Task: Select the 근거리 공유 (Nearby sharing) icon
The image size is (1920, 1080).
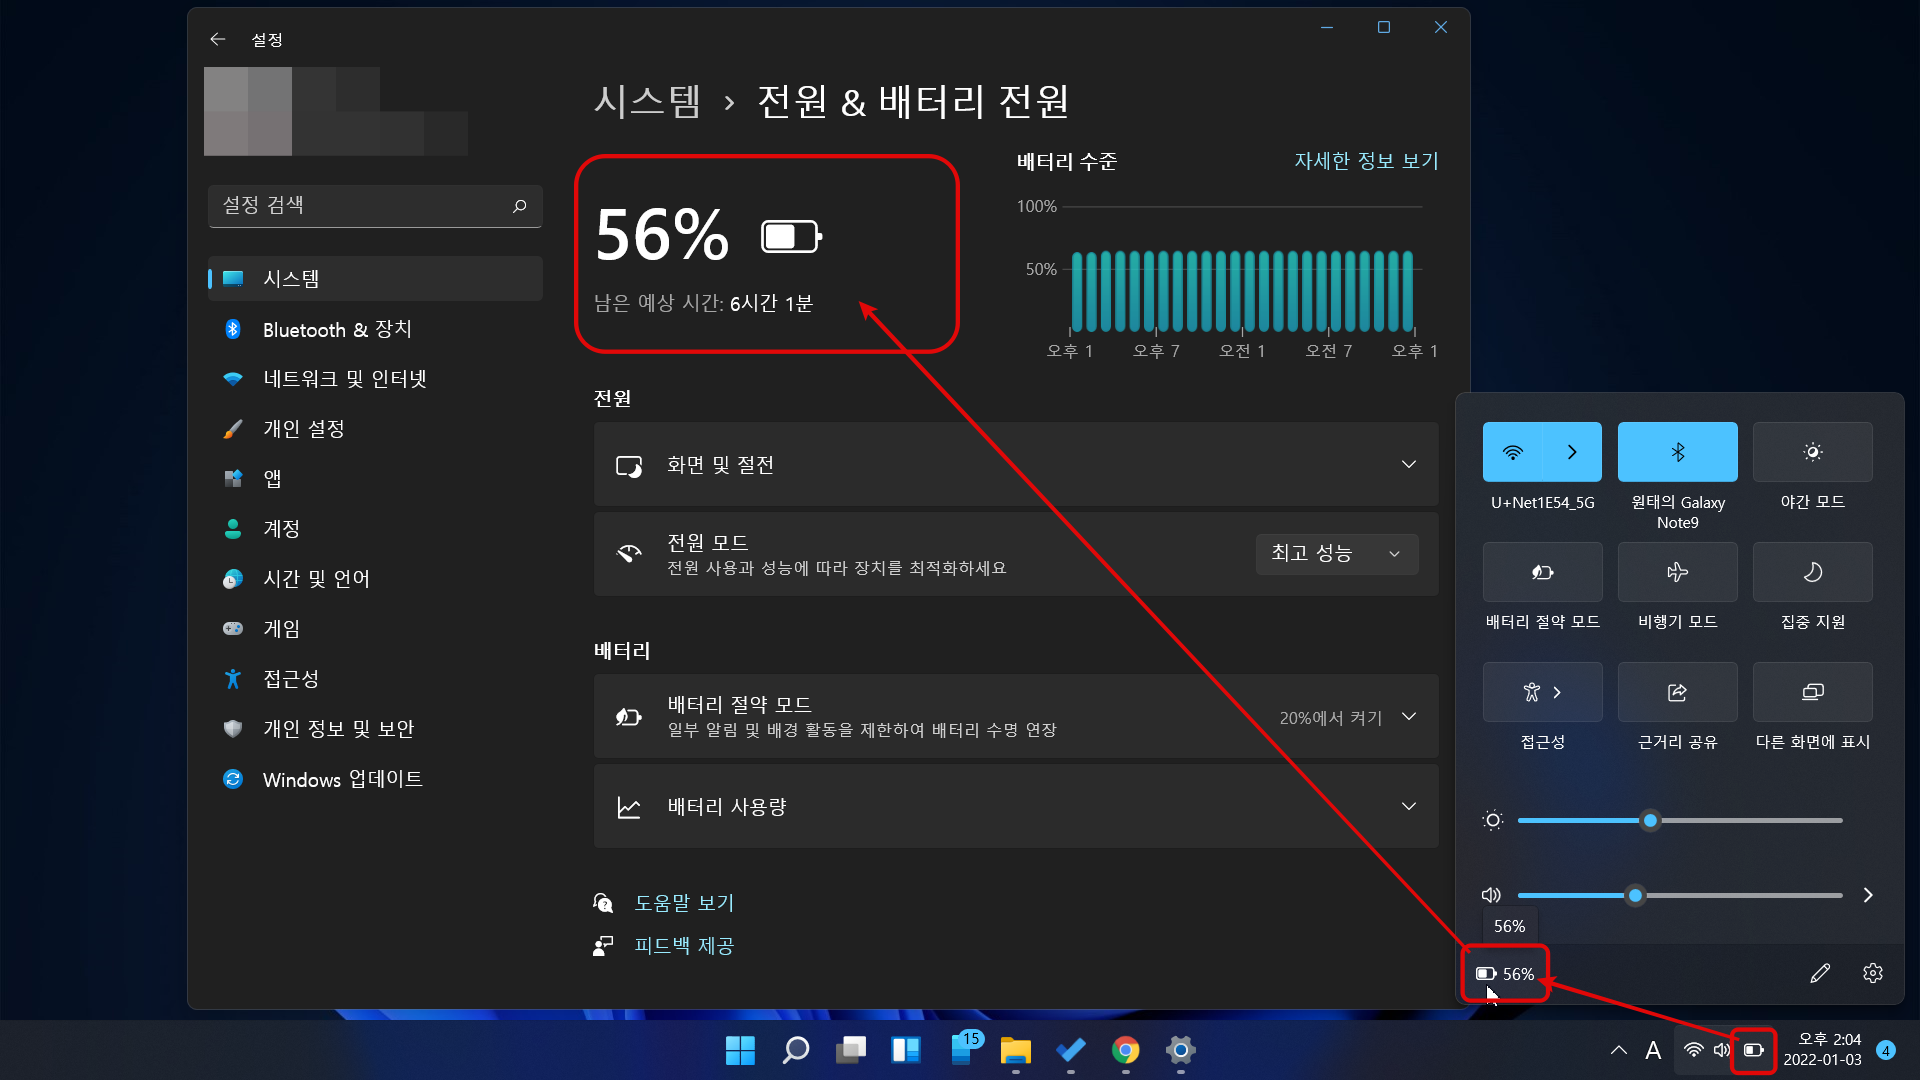Action: pyautogui.click(x=1677, y=692)
